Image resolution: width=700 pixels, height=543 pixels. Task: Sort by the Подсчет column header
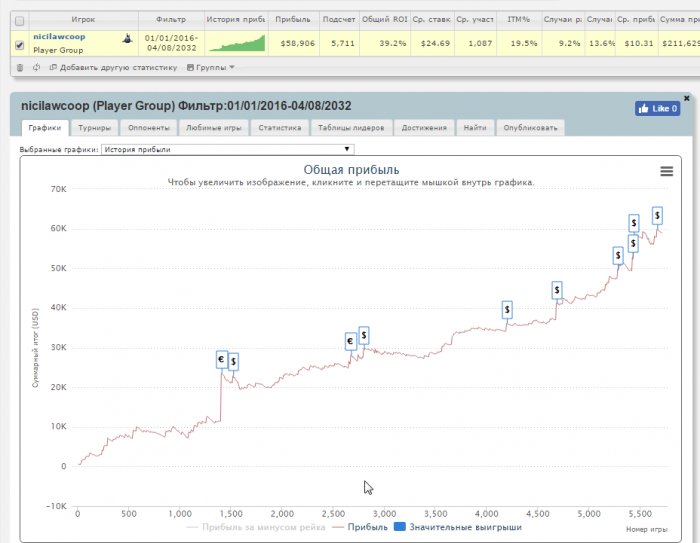(339, 20)
